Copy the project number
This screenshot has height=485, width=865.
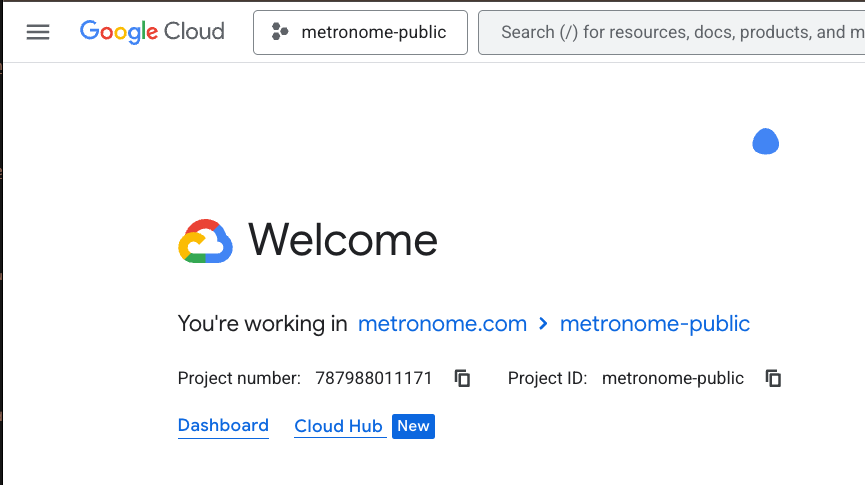pos(462,379)
